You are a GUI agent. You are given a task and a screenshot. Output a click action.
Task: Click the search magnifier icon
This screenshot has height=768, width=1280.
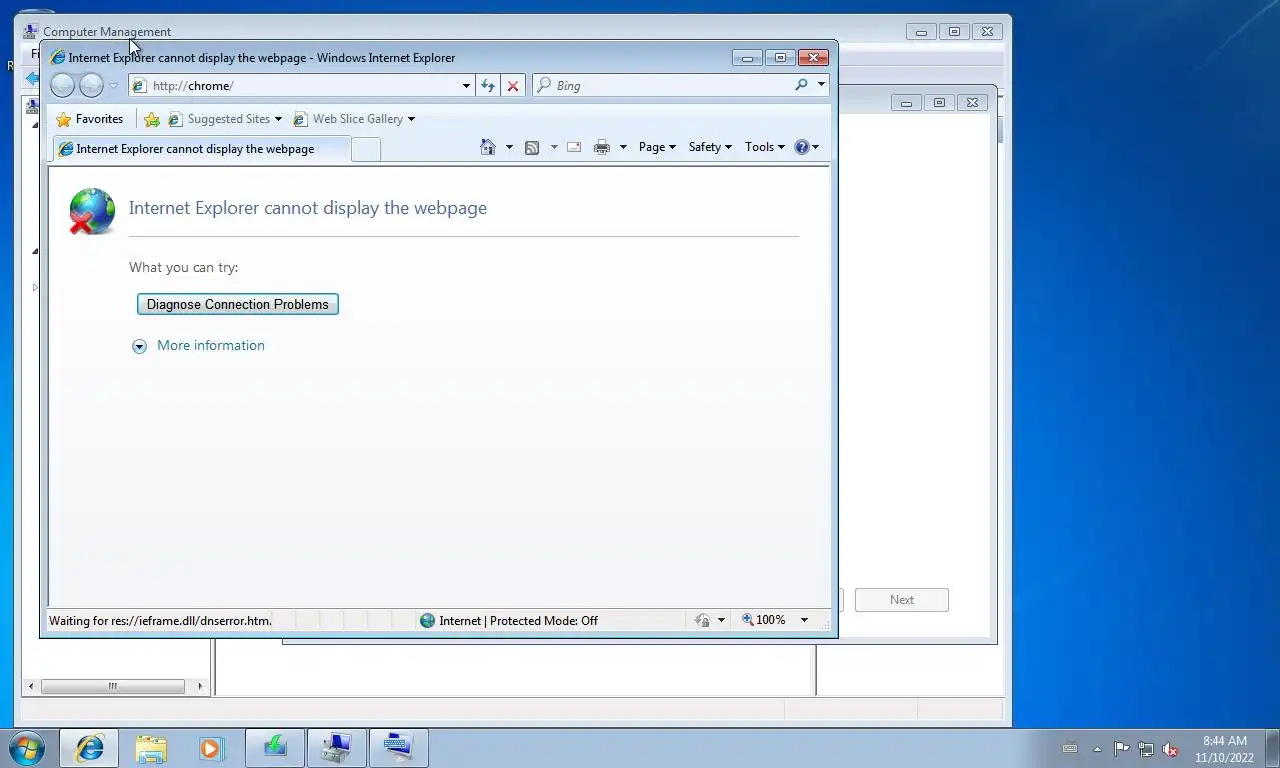click(x=801, y=85)
